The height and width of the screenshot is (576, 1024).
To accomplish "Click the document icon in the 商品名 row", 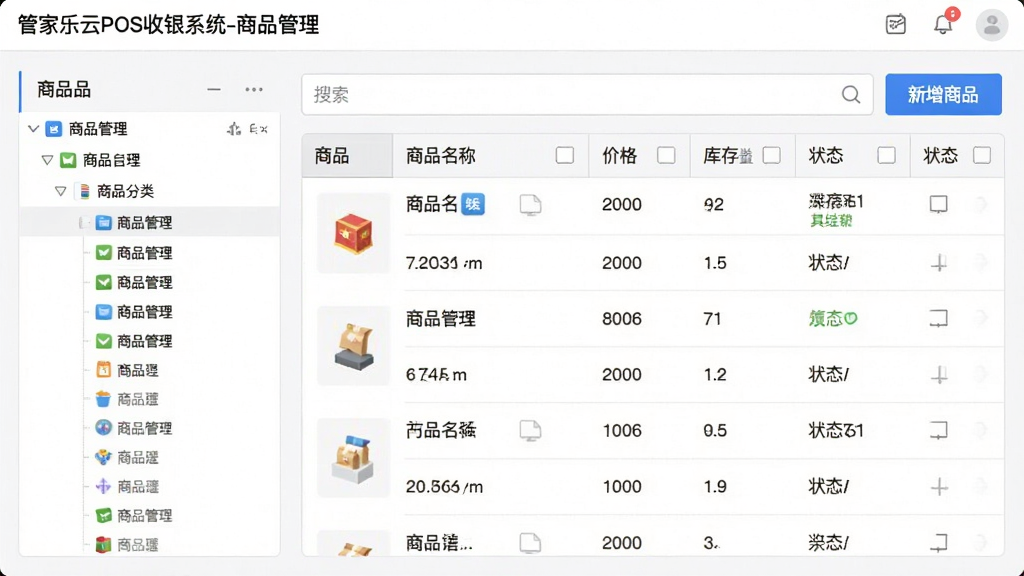I will [x=530, y=205].
